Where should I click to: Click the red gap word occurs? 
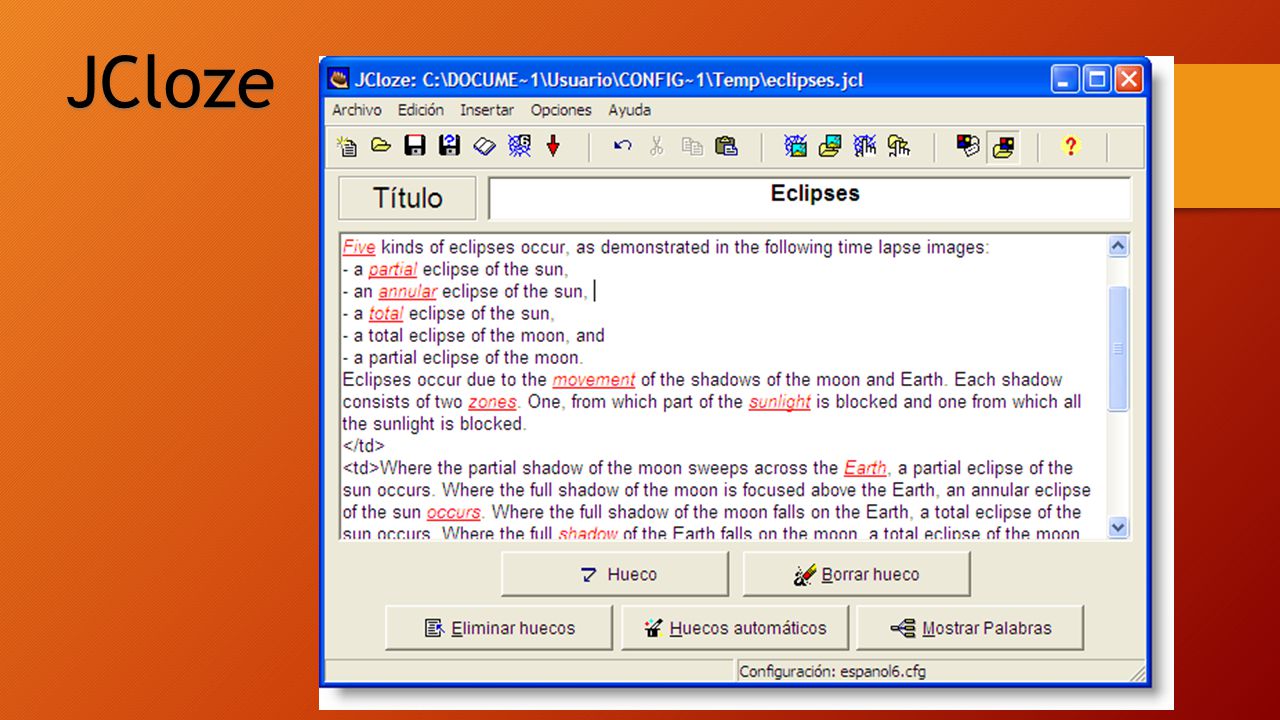(454, 512)
